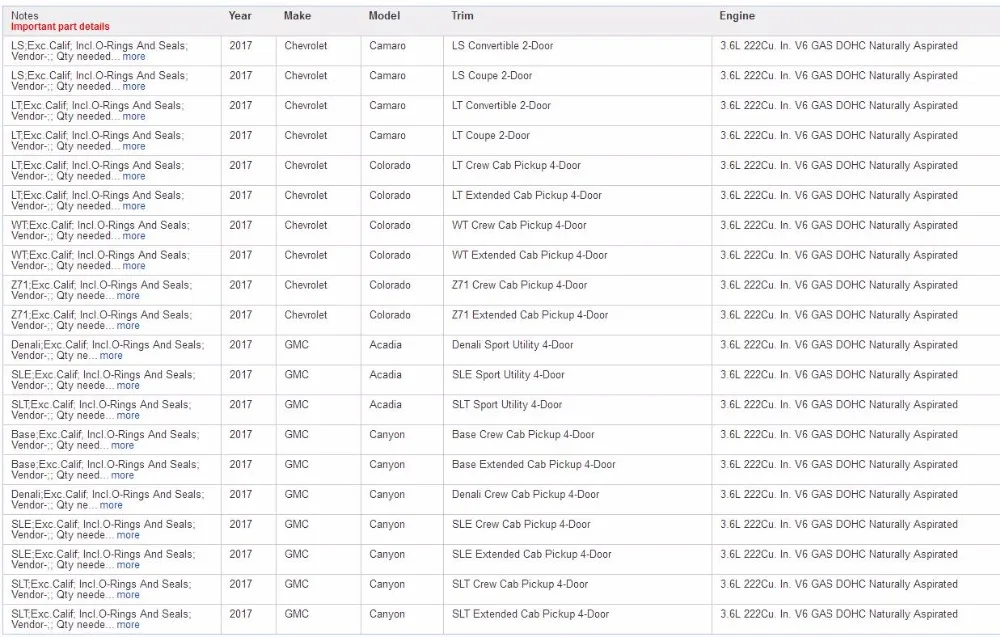Open 'more' link in LS Convertible 2-Door row
Screen dimensions: 1000x637
pyautogui.click(x=134, y=57)
